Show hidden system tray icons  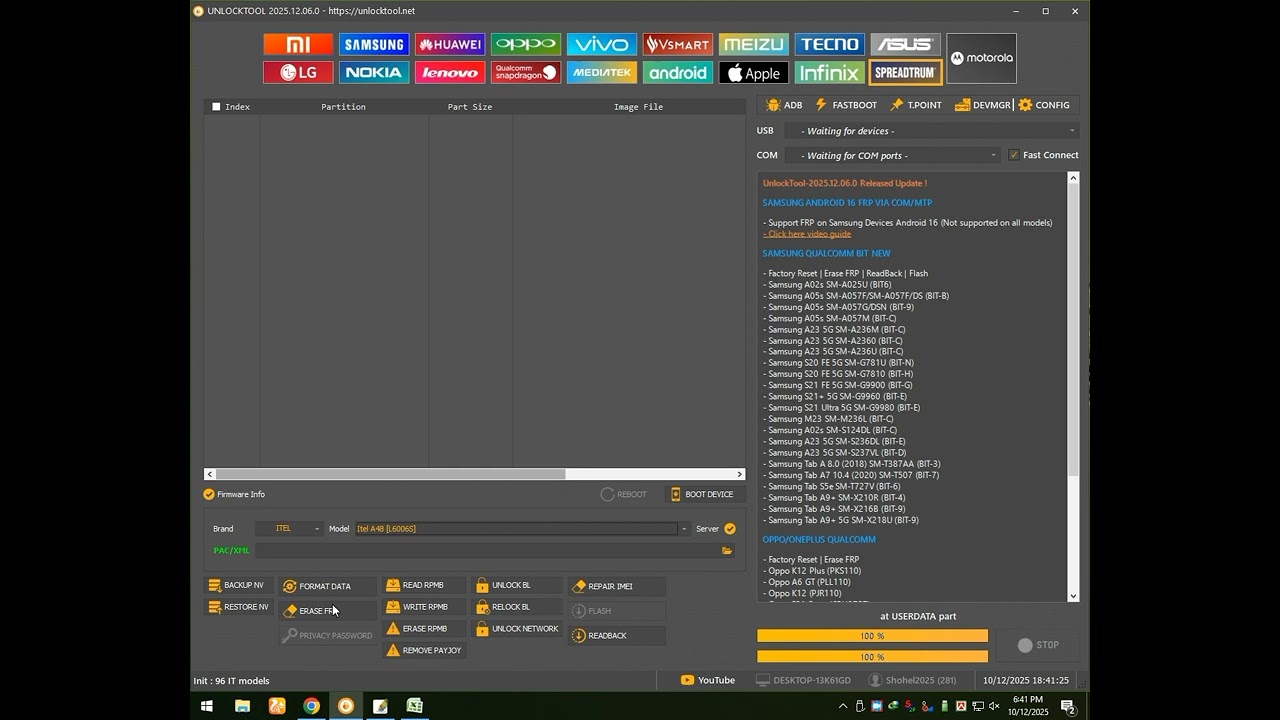843,706
